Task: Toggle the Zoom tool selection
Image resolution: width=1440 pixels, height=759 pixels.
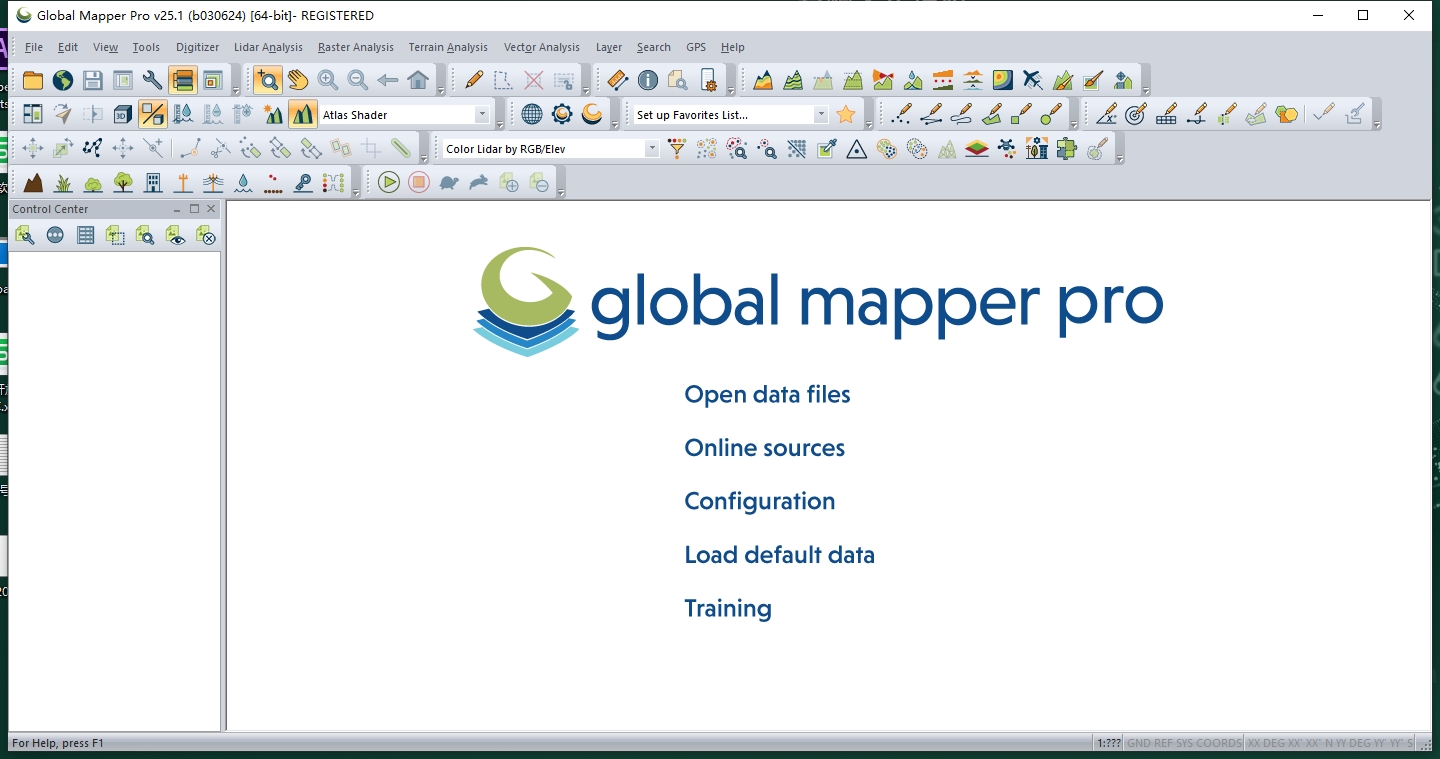Action: point(269,79)
